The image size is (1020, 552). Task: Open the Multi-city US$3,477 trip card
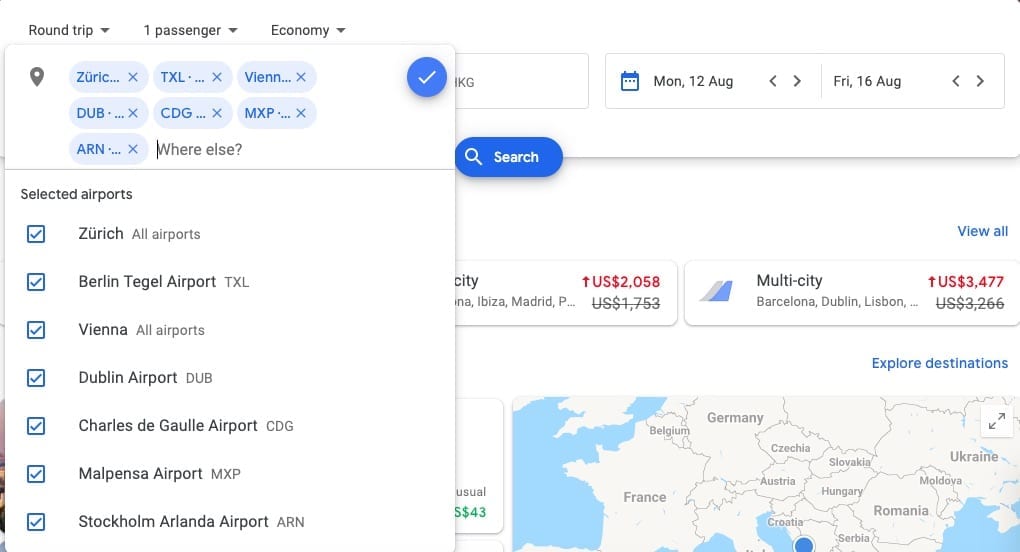point(852,293)
